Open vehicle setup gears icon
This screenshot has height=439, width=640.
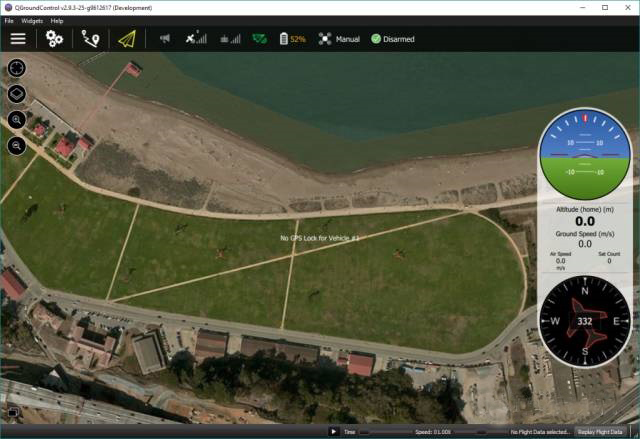(x=54, y=39)
